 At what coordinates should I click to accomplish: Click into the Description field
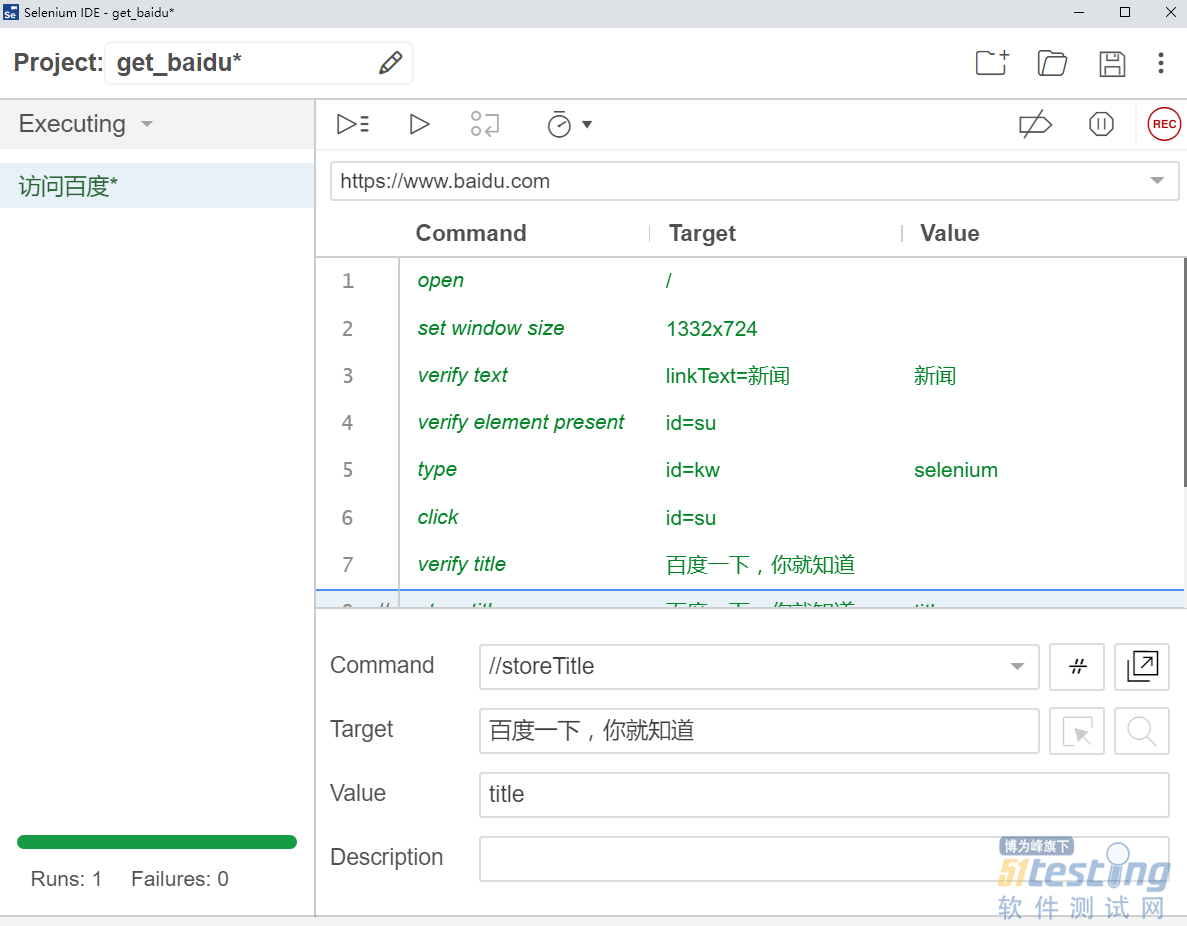824,859
